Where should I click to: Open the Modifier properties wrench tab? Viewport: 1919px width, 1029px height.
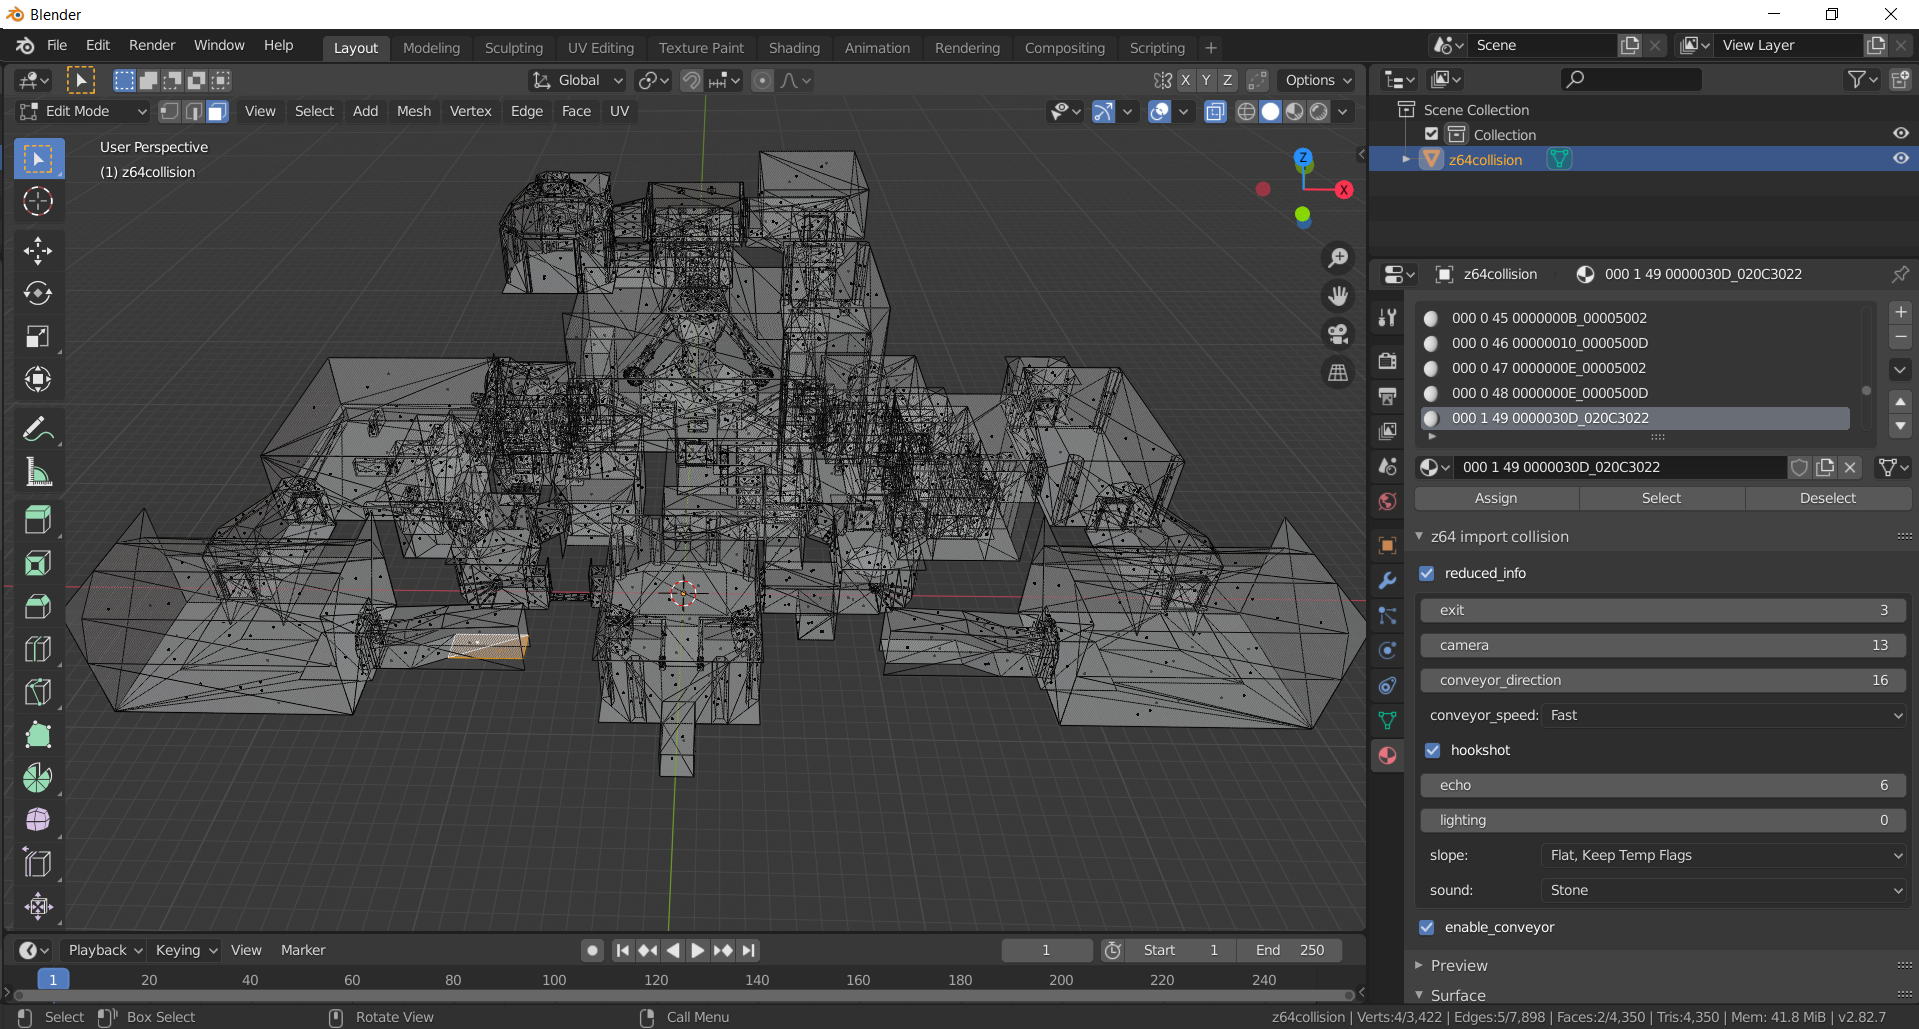point(1387,581)
